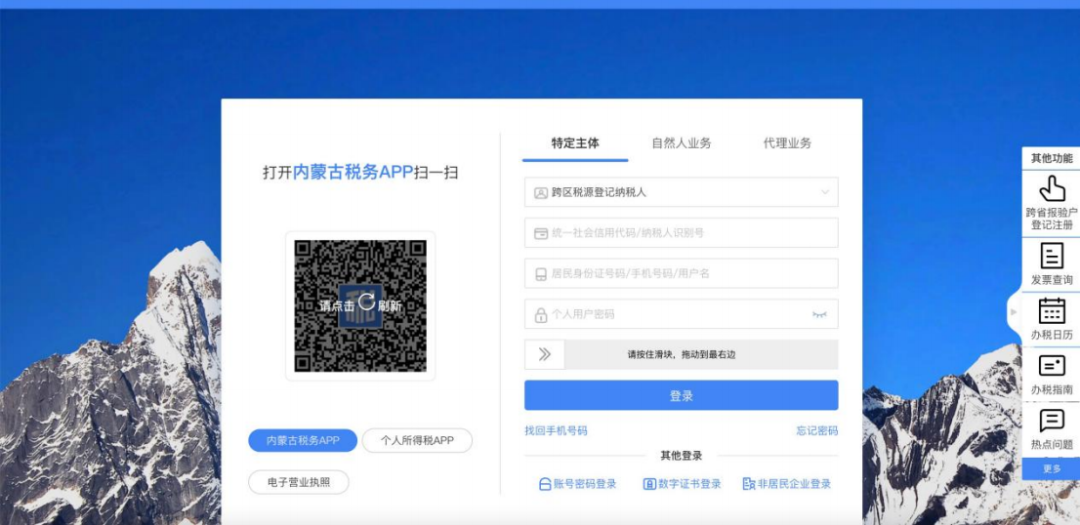Focus the 统一社会信用代码/纳税人识别号 field
Viewport: 1080px width, 525px height.
pos(681,233)
